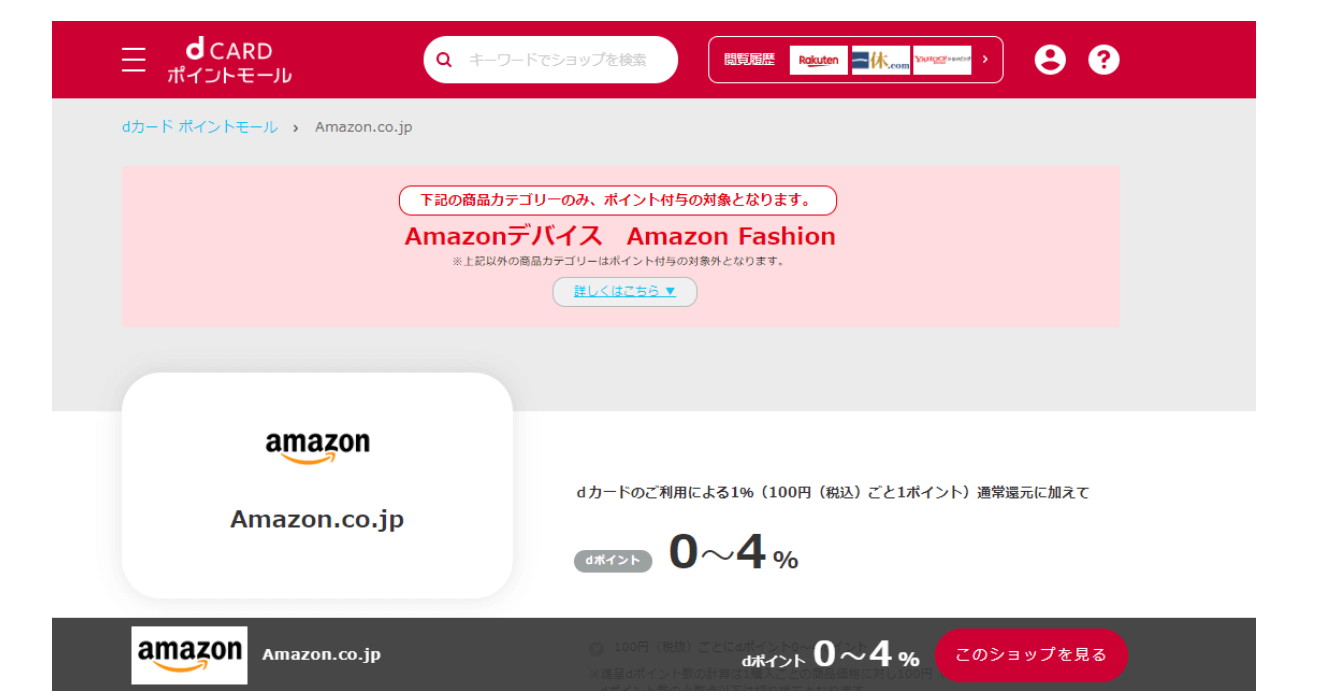The width and height of the screenshot is (1328, 696).
Task: Open Yahoo! shopping from browsing history
Action: (x=942, y=60)
